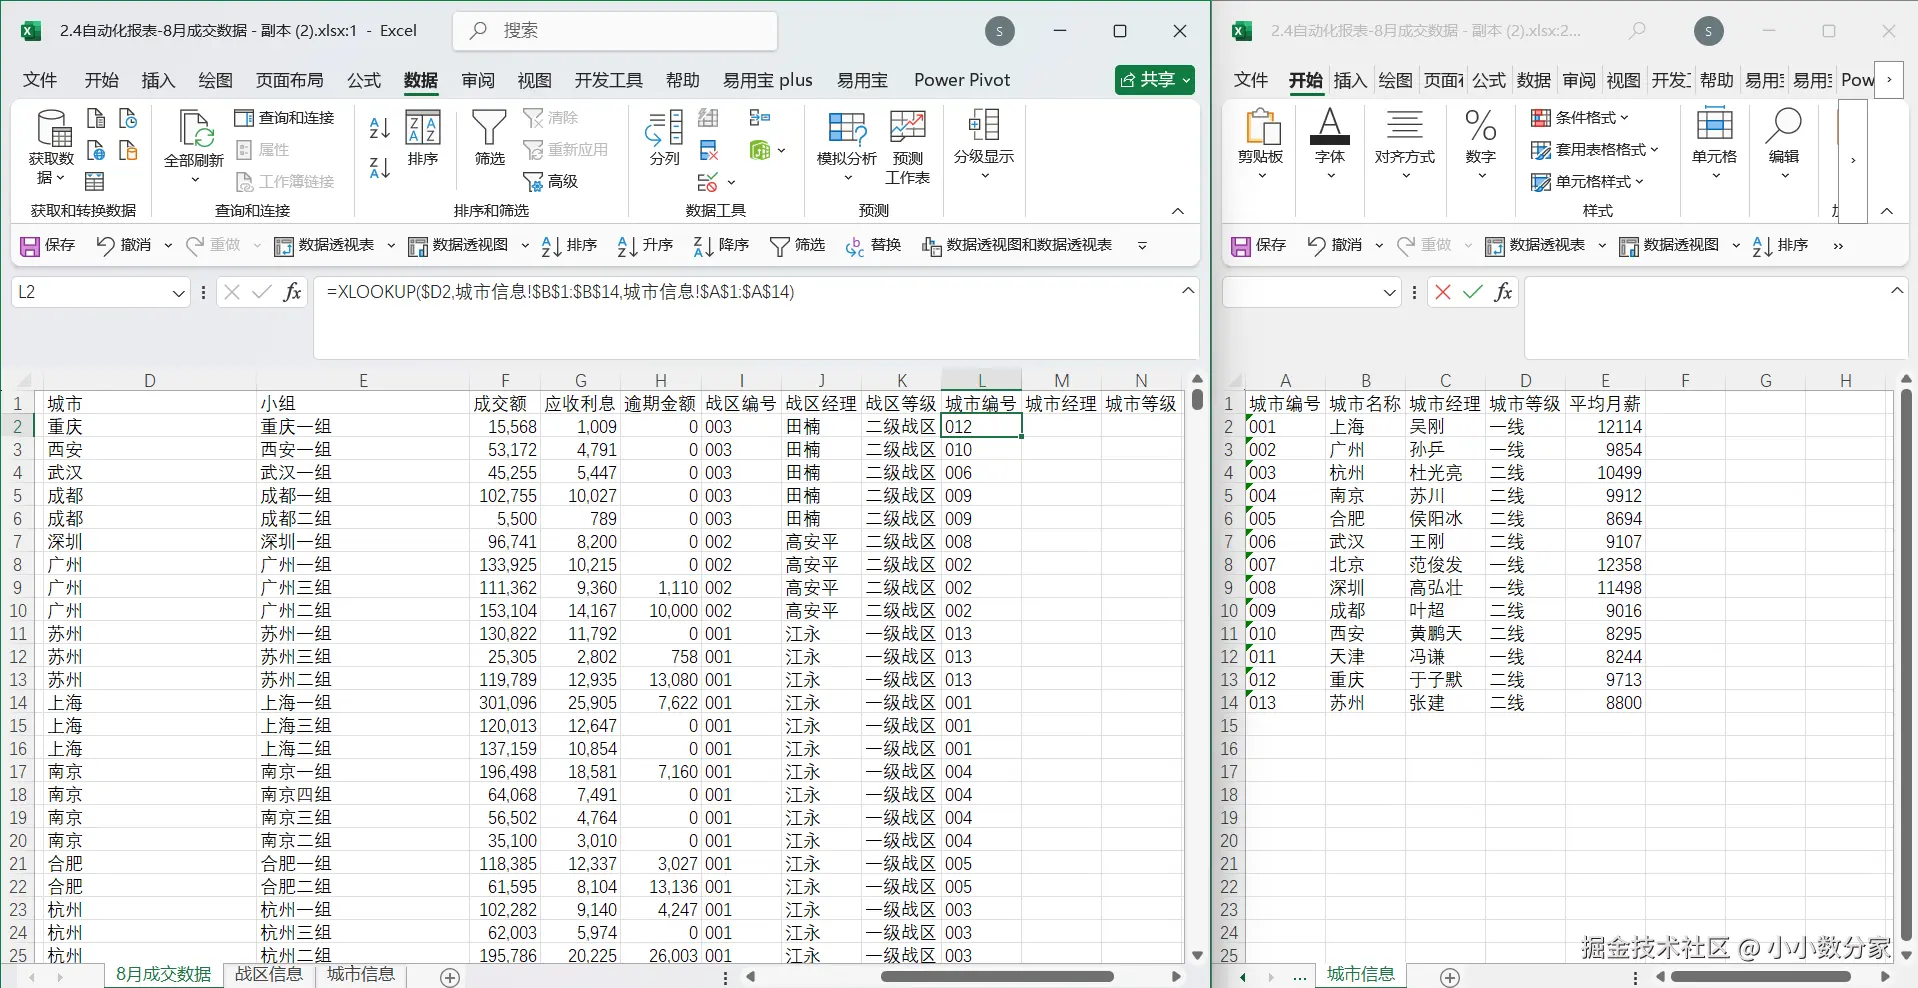Select 8月成交数据 sheet tab
Screen dimensions: 1918x988
pyautogui.click(x=163, y=974)
